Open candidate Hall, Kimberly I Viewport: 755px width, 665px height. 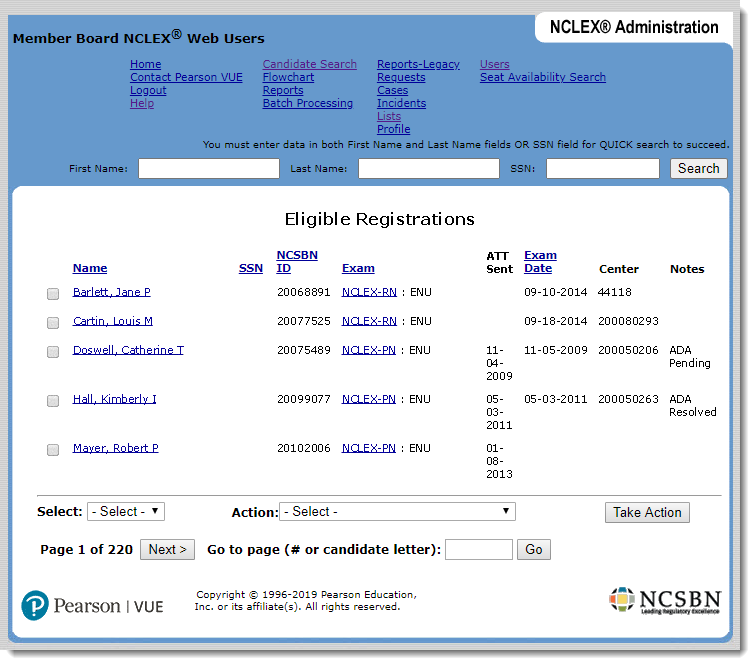114,399
